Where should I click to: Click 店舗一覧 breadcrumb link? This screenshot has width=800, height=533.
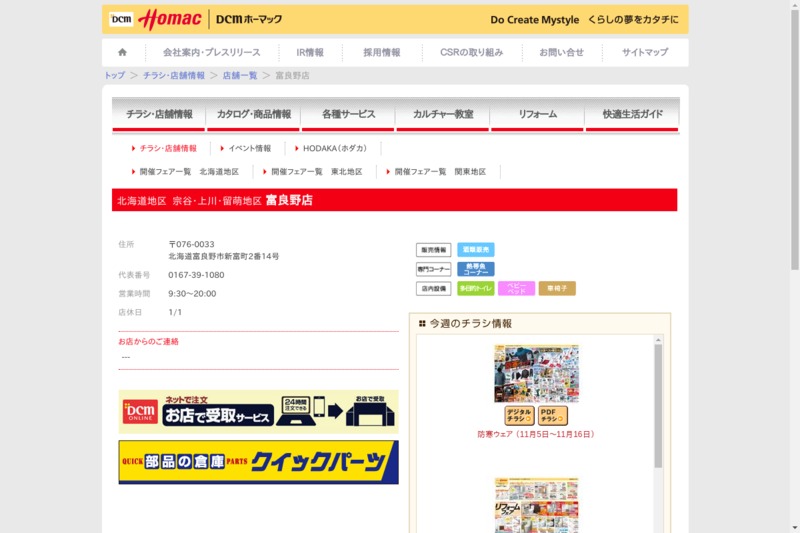(x=240, y=75)
